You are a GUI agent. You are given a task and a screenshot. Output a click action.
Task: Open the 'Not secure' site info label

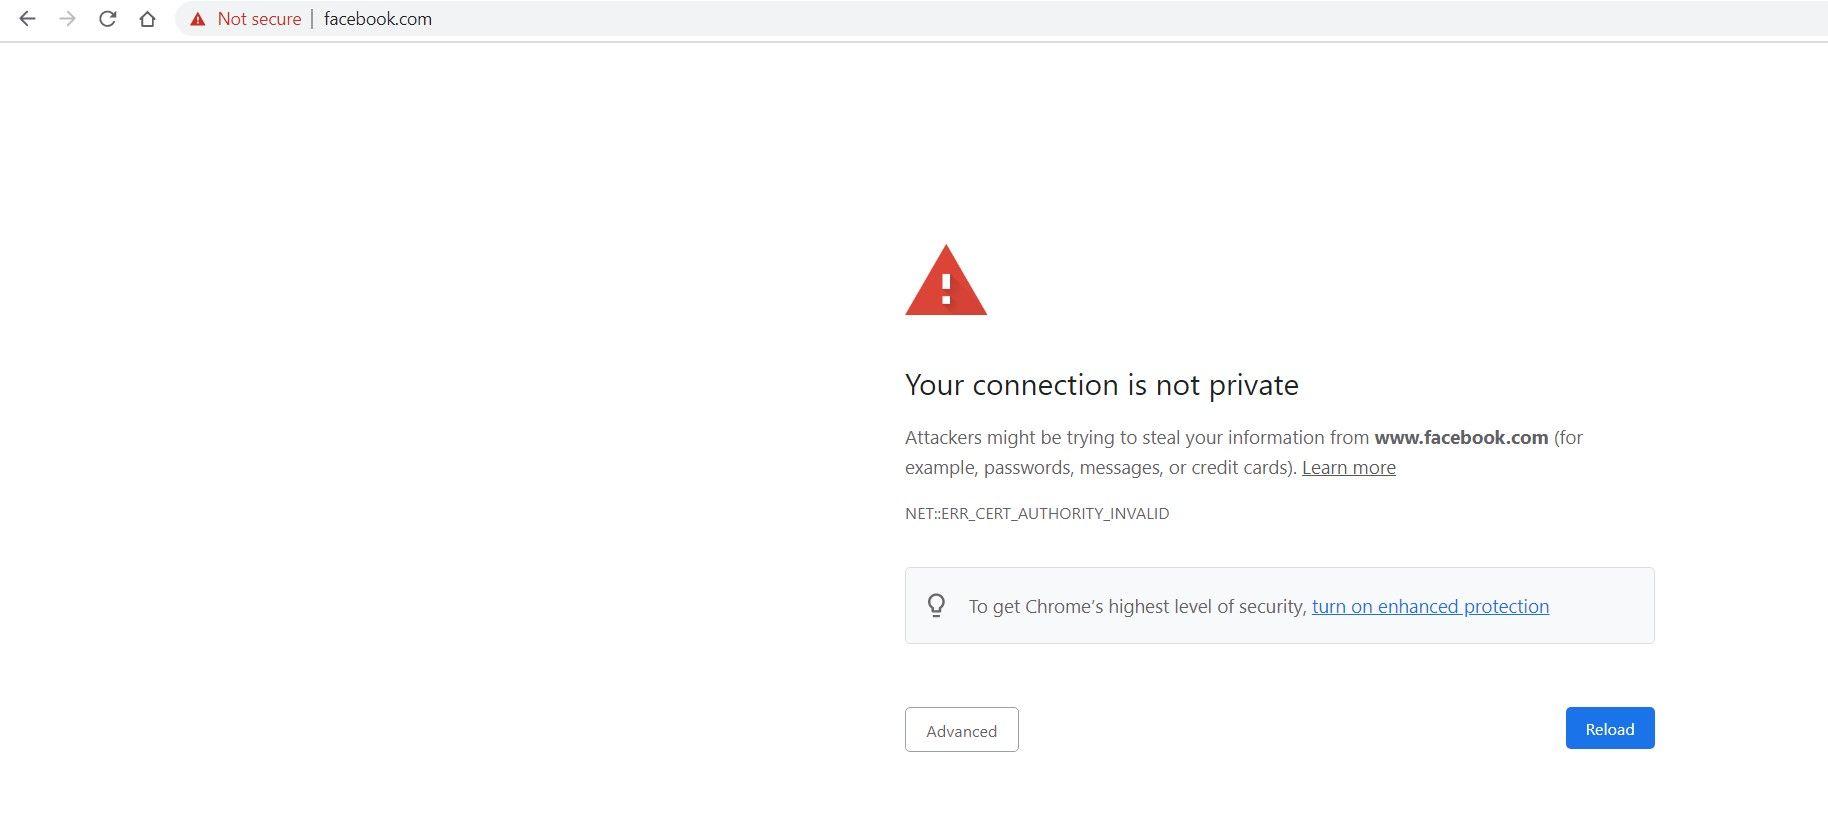(x=259, y=19)
